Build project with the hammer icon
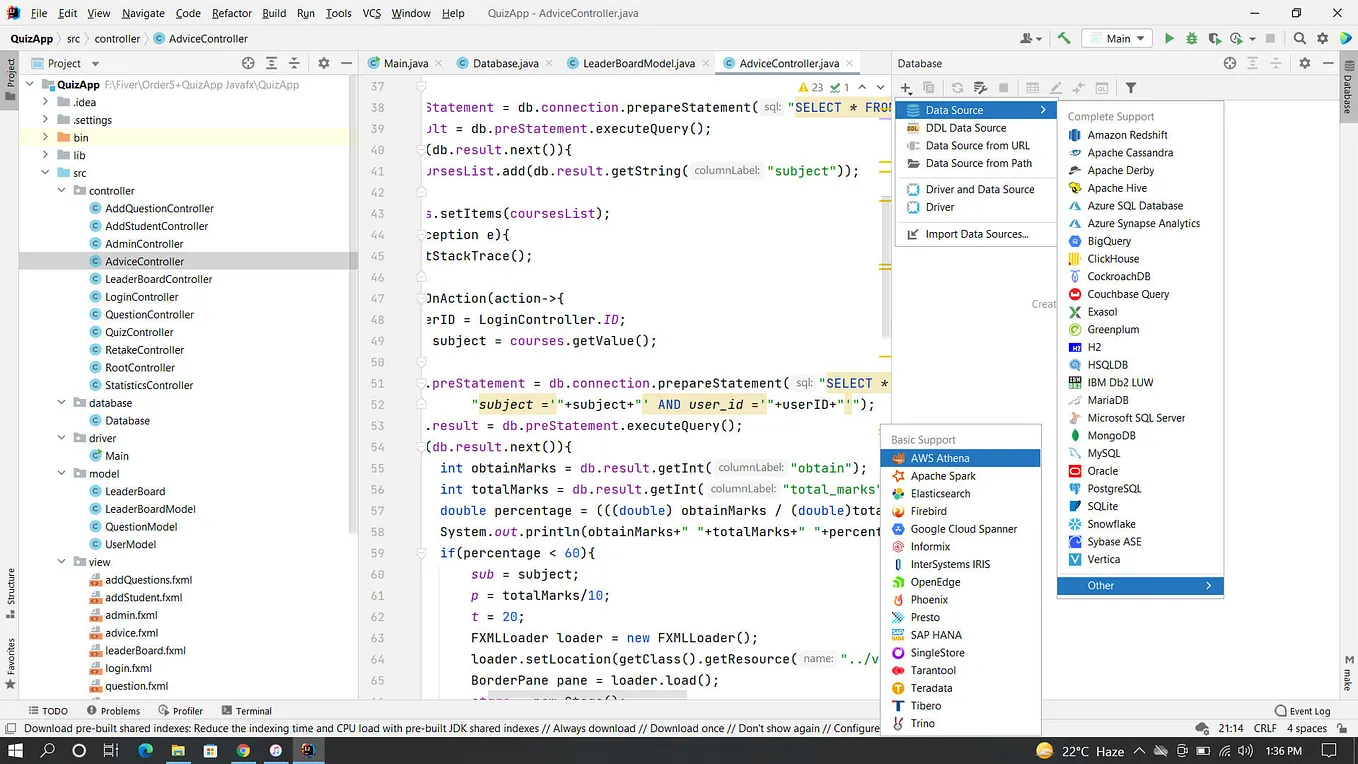Screen dimensions: 1358x764 pos(1064,39)
